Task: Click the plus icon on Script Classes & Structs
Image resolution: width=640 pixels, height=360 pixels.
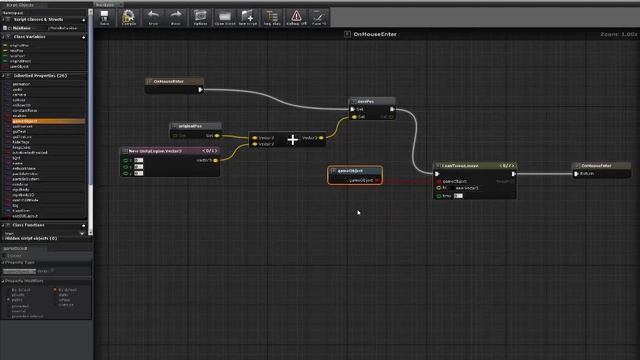Action: 84,20
